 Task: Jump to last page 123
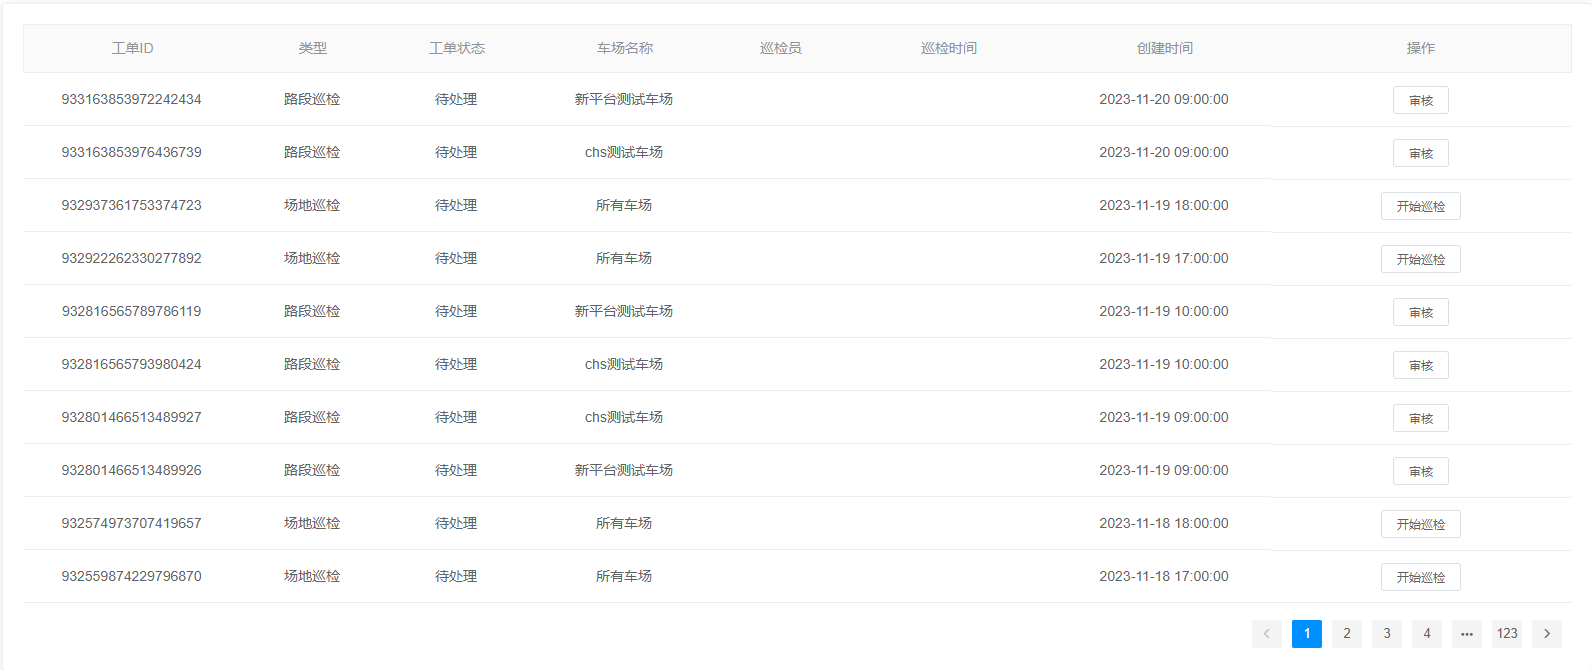(x=1506, y=633)
